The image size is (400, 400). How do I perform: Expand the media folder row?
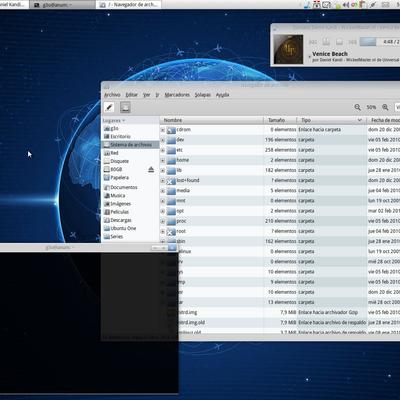click(x=163, y=191)
